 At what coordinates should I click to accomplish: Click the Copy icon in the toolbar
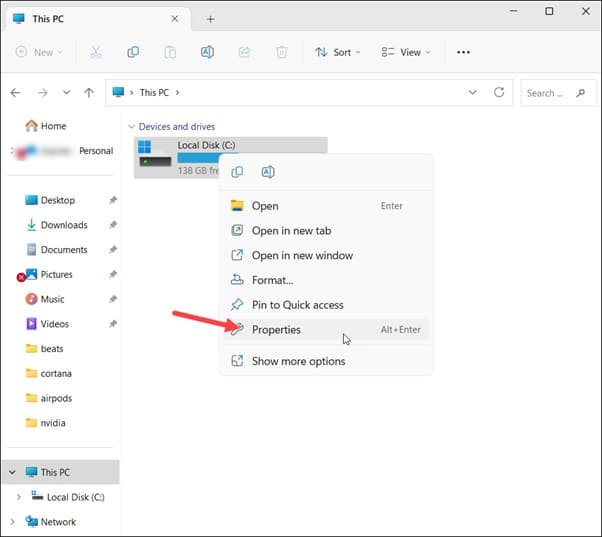point(133,52)
